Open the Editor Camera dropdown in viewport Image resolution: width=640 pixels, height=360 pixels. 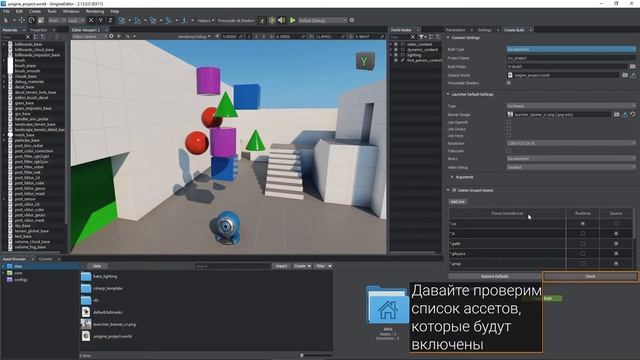click(90, 36)
